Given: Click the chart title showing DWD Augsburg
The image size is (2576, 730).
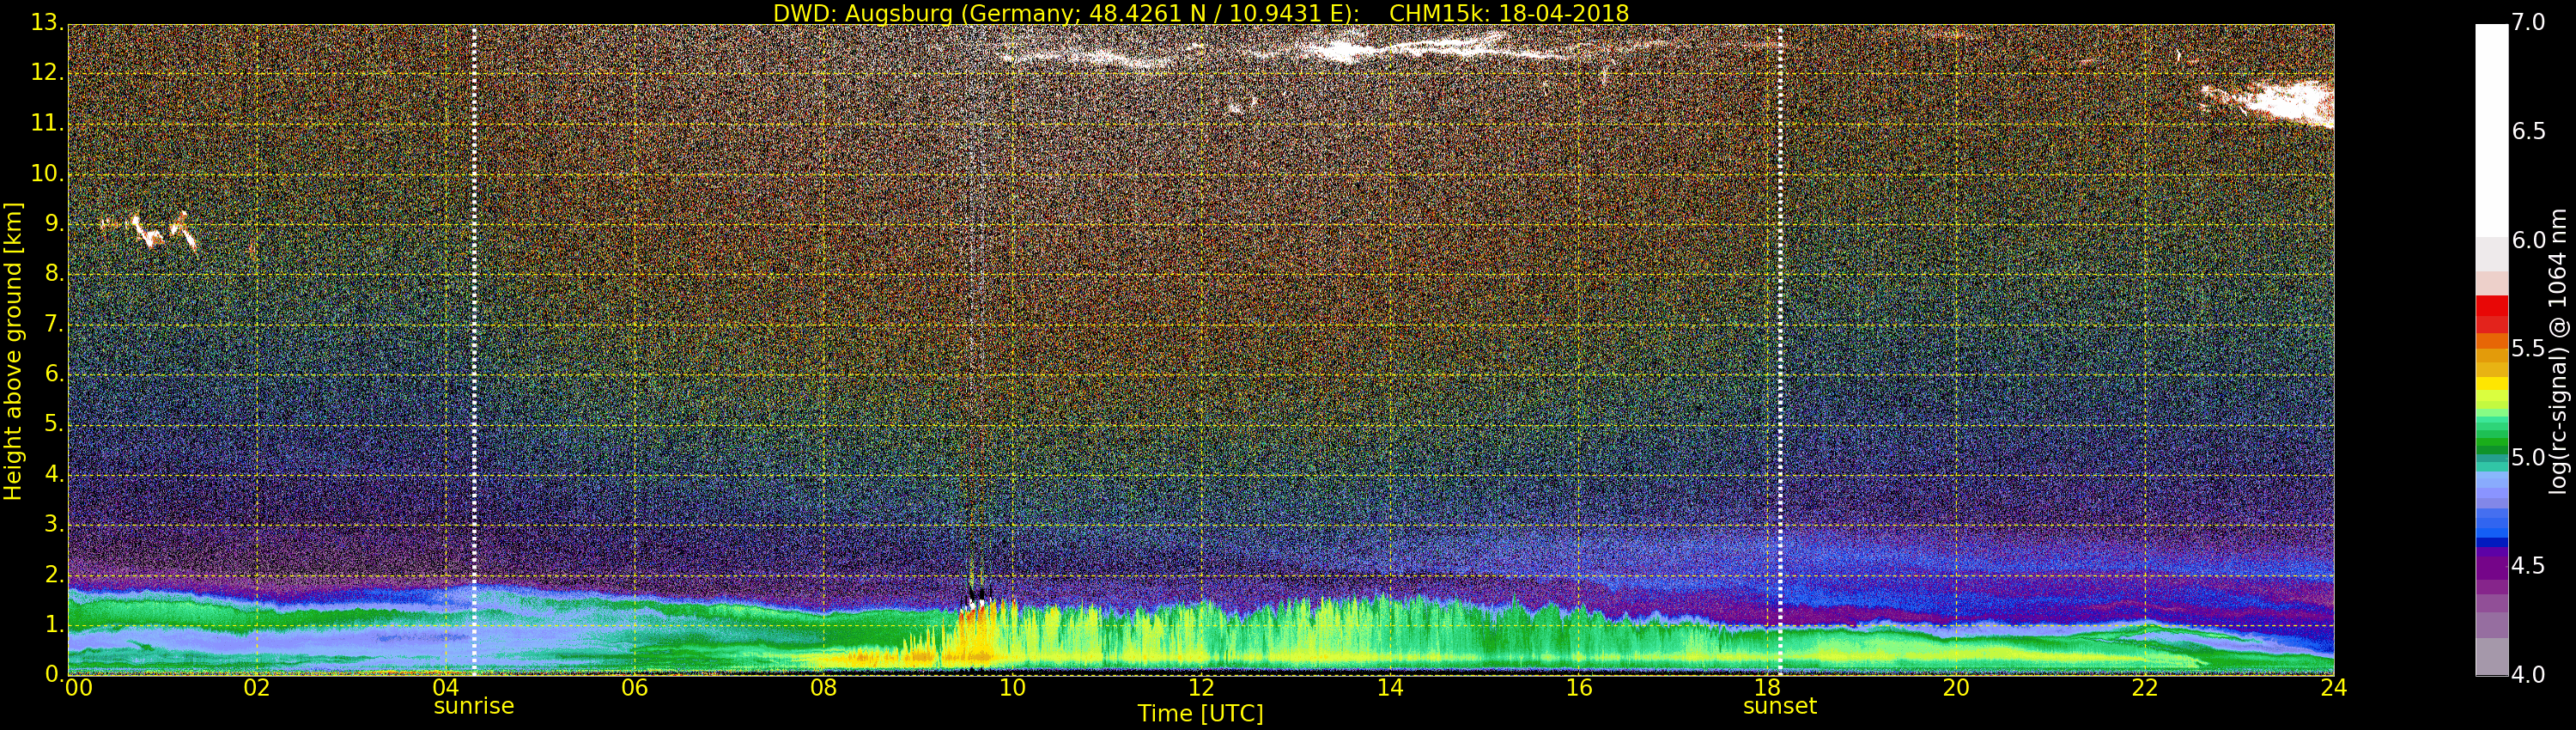Looking at the screenshot, I should [x=1200, y=13].
